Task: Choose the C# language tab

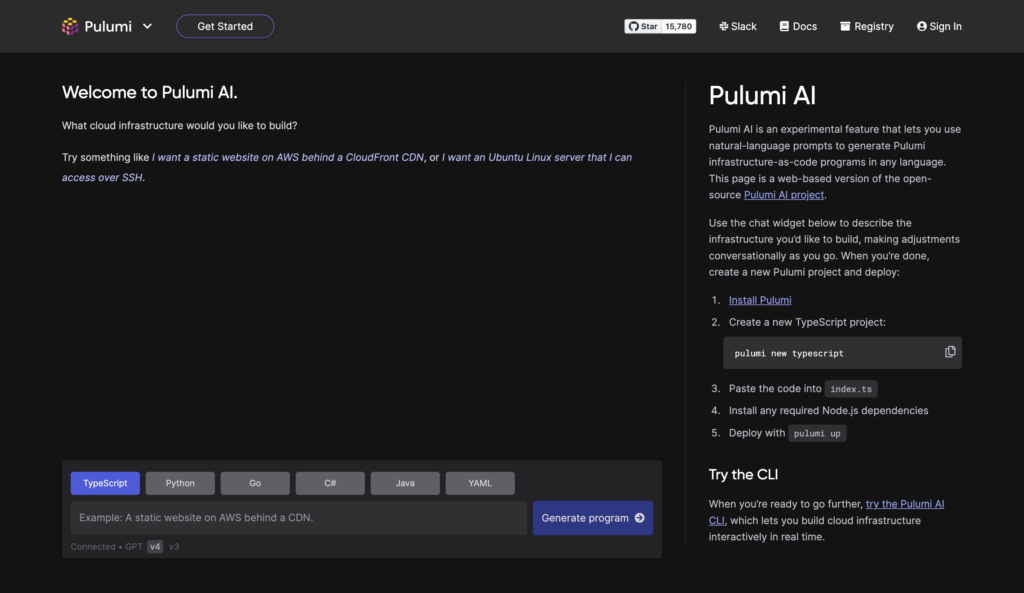Action: tap(330, 483)
